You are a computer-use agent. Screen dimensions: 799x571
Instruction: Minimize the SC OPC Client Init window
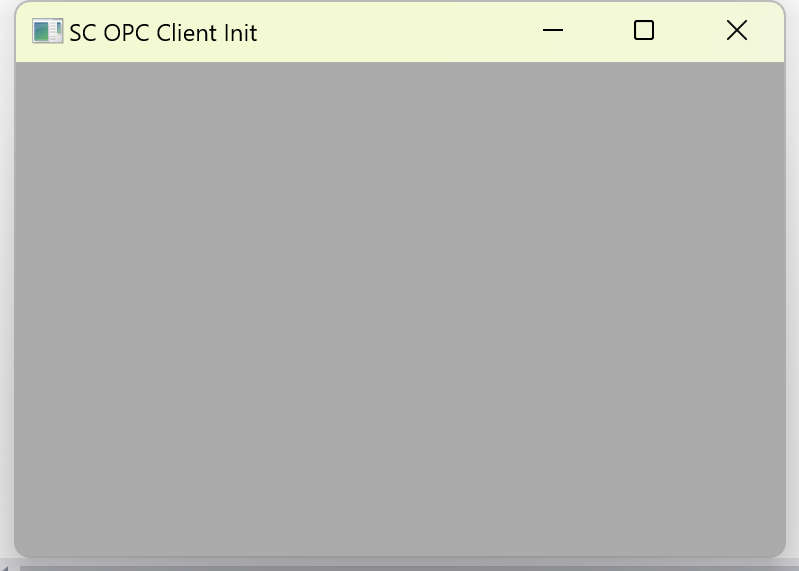552,31
